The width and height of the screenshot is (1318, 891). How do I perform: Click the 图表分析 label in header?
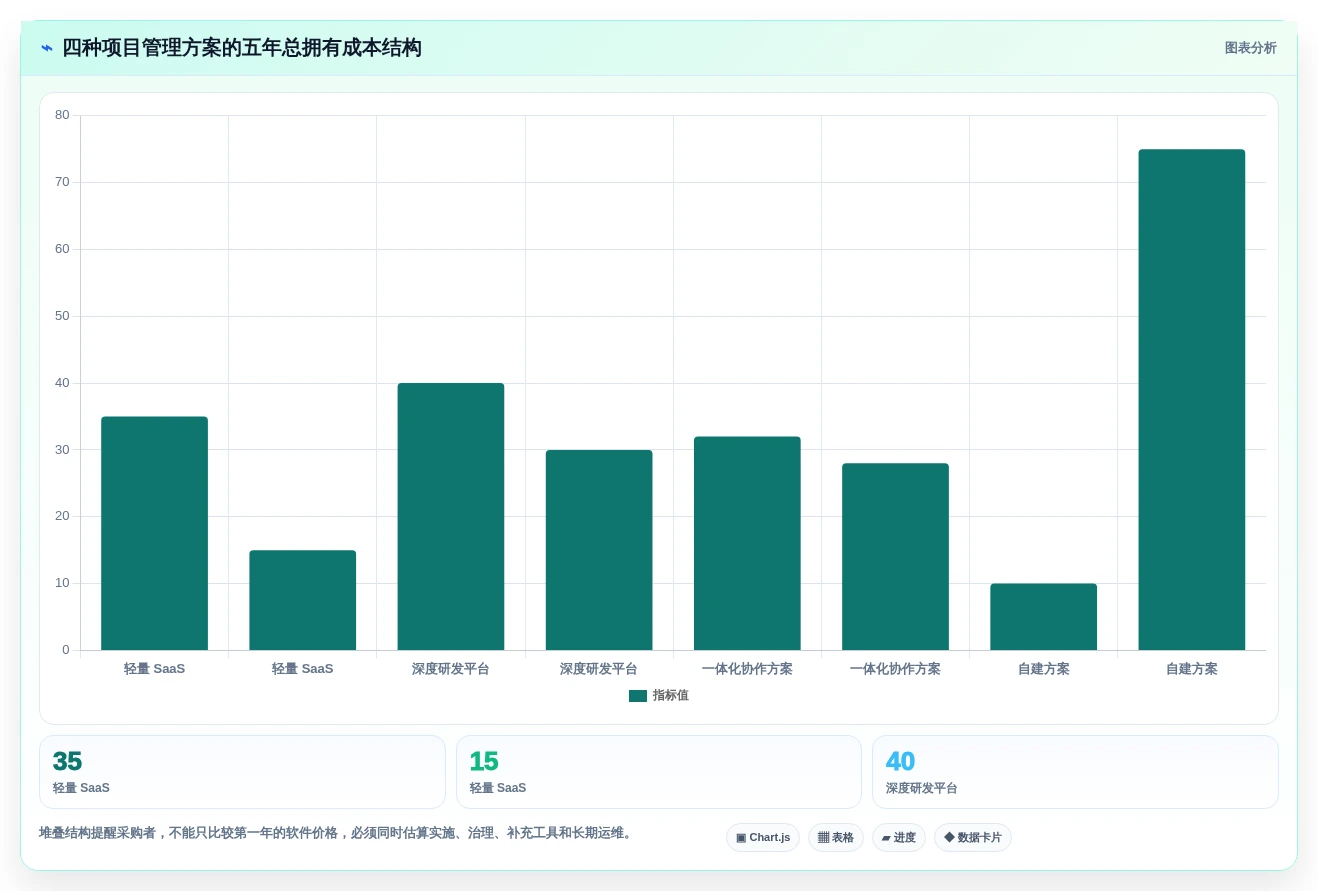(1250, 48)
